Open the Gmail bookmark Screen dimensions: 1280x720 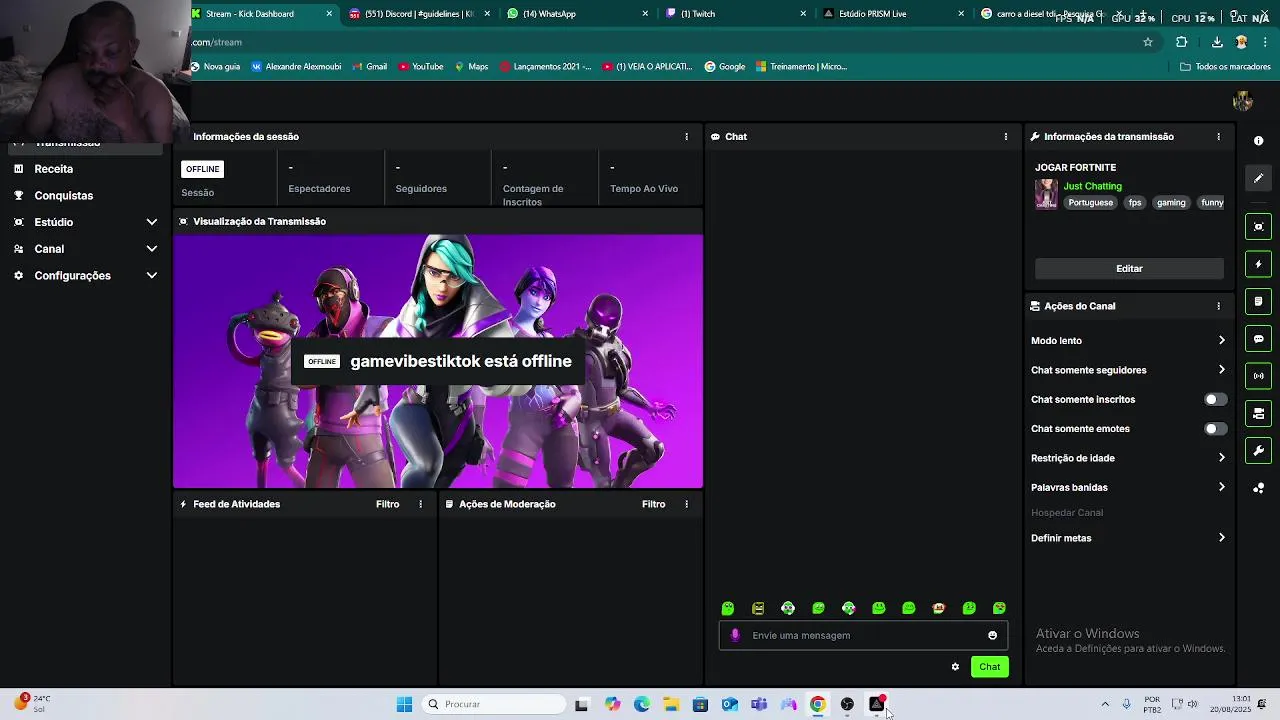tap(369, 67)
